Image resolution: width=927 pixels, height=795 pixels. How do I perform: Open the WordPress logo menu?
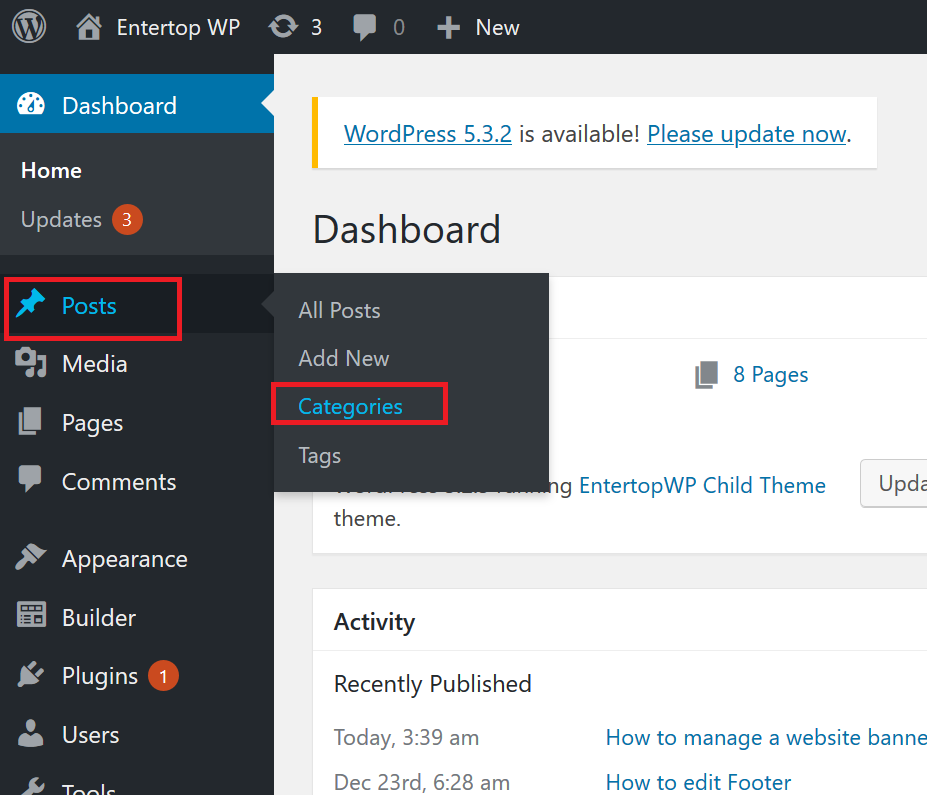click(29, 27)
